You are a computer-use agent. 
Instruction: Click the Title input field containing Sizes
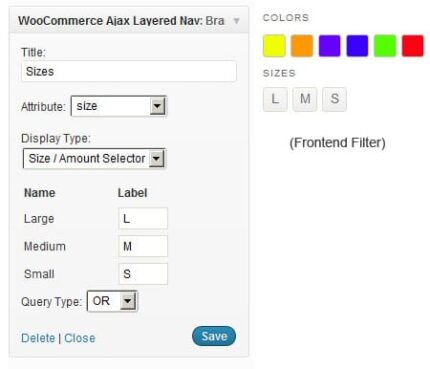click(129, 71)
